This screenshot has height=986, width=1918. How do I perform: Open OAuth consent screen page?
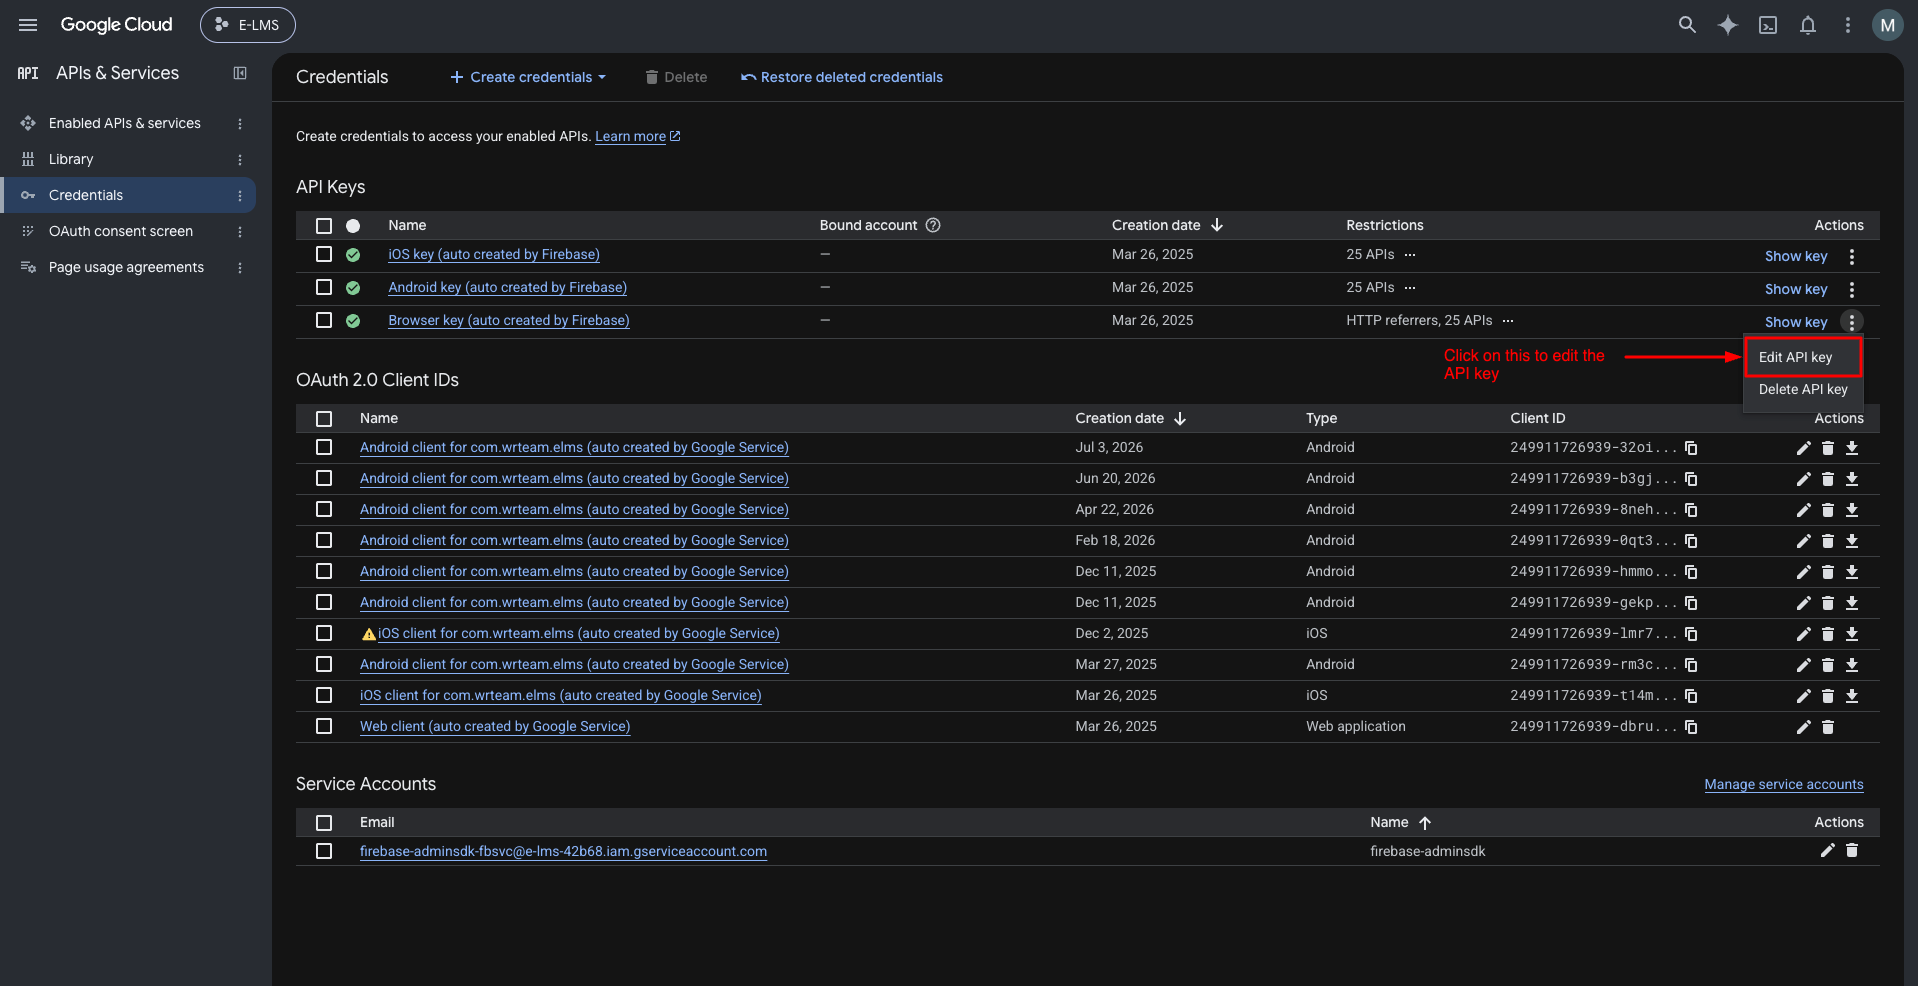click(x=121, y=231)
